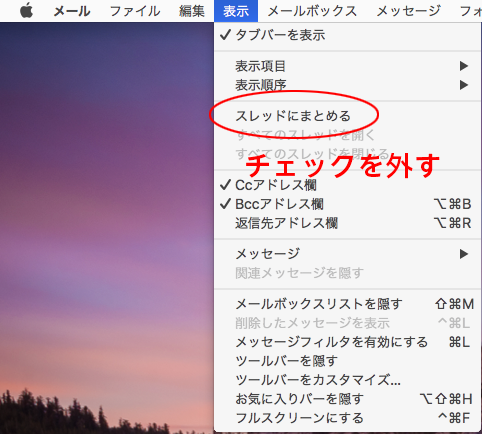Expand the メッセージ submenu arrow

point(464,254)
